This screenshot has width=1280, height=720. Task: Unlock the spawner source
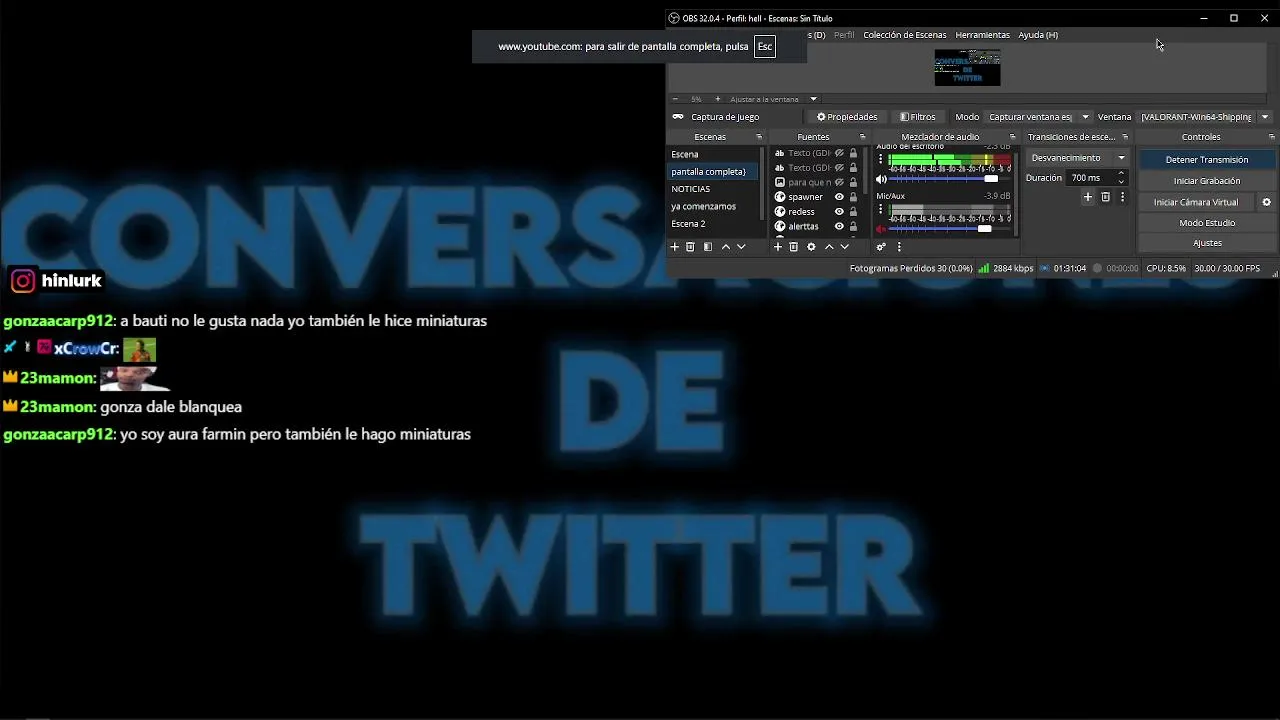pos(853,197)
